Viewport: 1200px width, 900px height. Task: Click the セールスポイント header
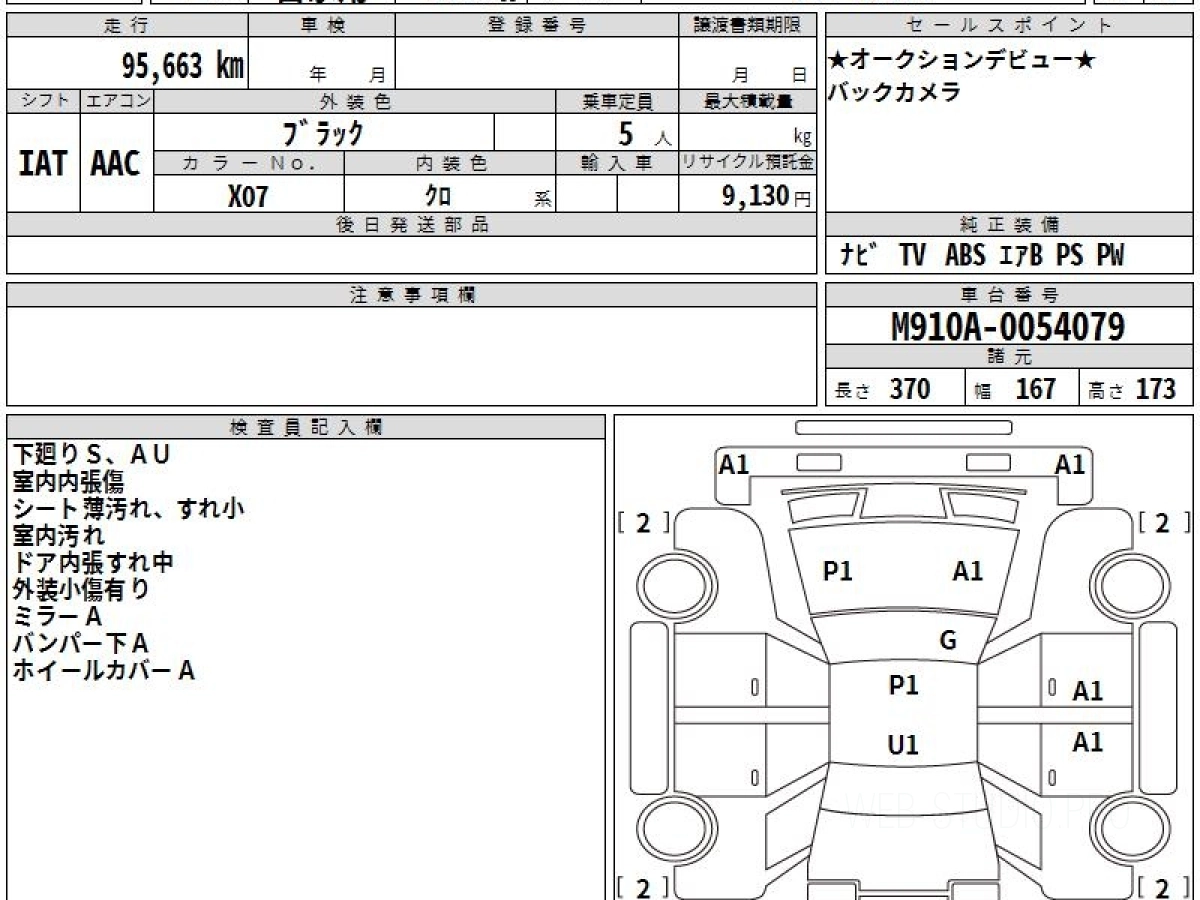(1010, 26)
